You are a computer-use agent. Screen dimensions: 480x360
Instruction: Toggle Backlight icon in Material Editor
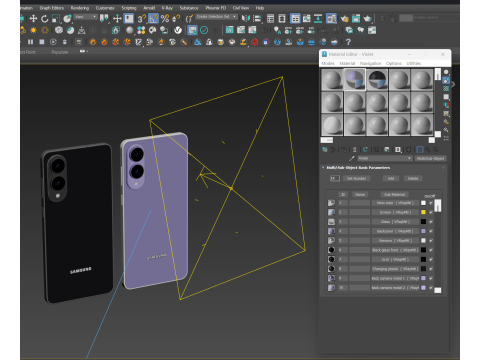(x=446, y=80)
